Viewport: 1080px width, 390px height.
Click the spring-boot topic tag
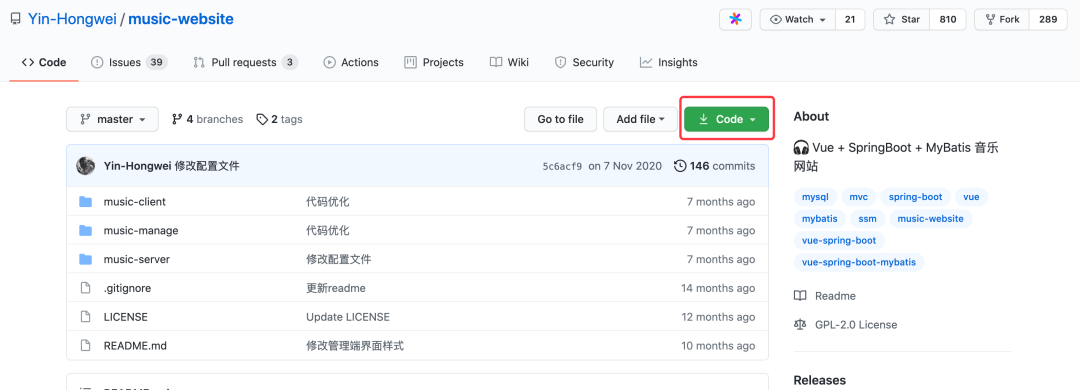pos(915,197)
